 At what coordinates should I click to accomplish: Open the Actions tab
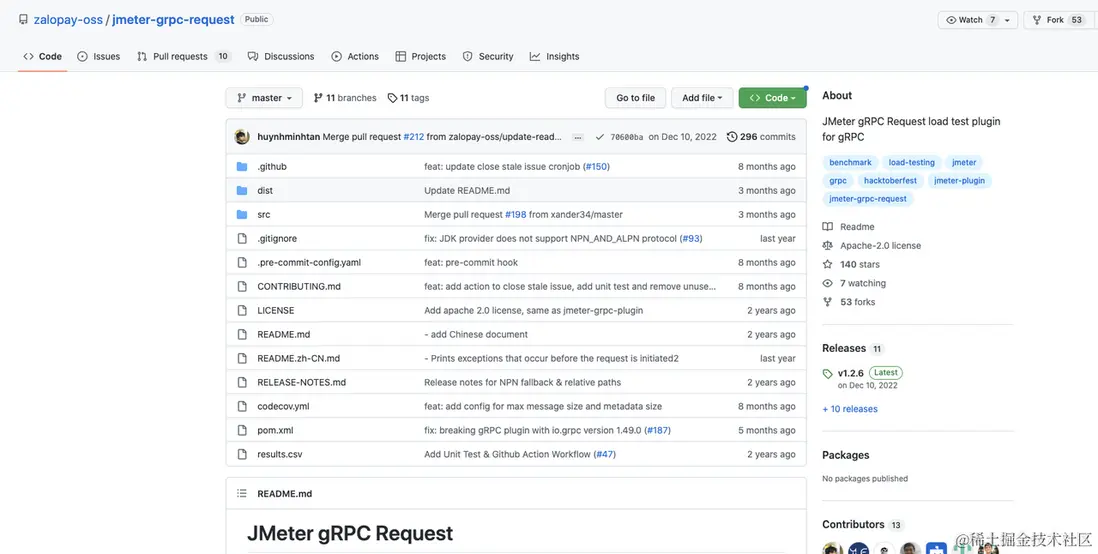pyautogui.click(x=355, y=56)
